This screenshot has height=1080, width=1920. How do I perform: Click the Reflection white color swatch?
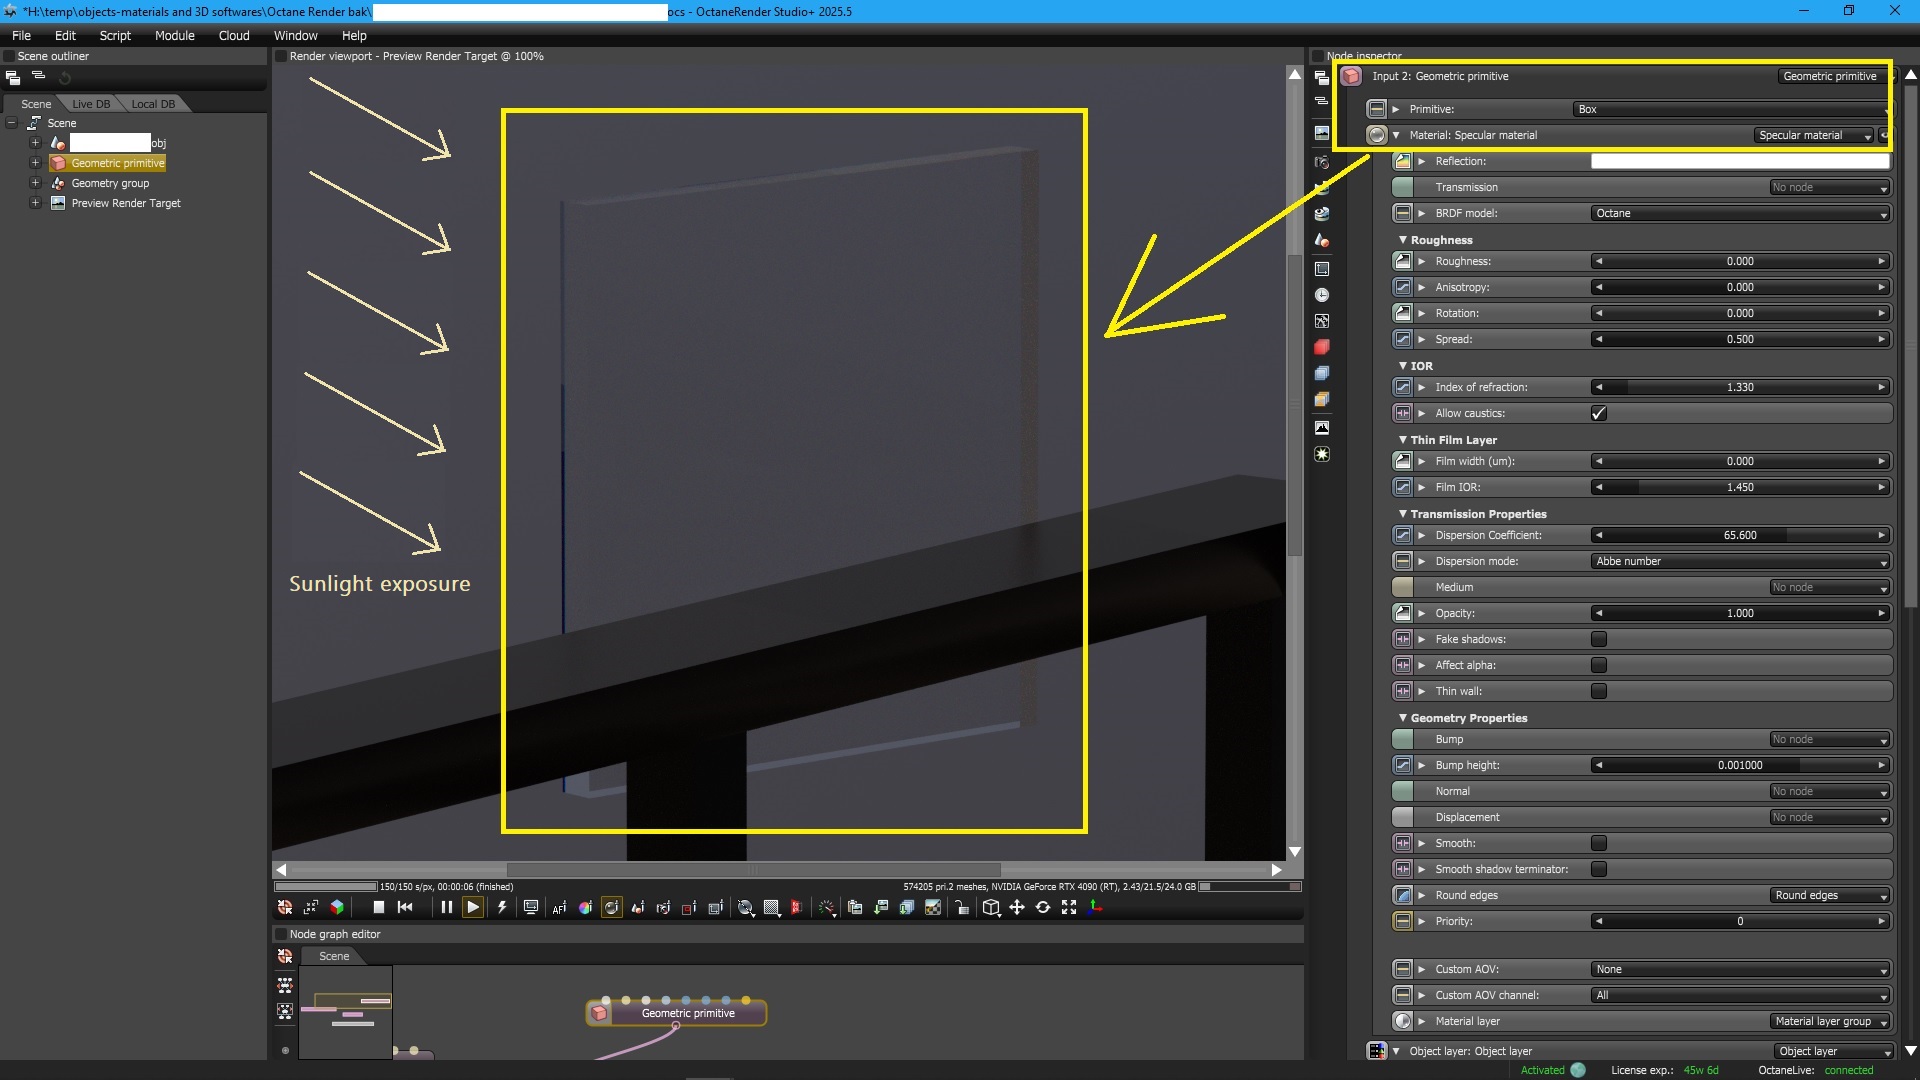point(1739,161)
